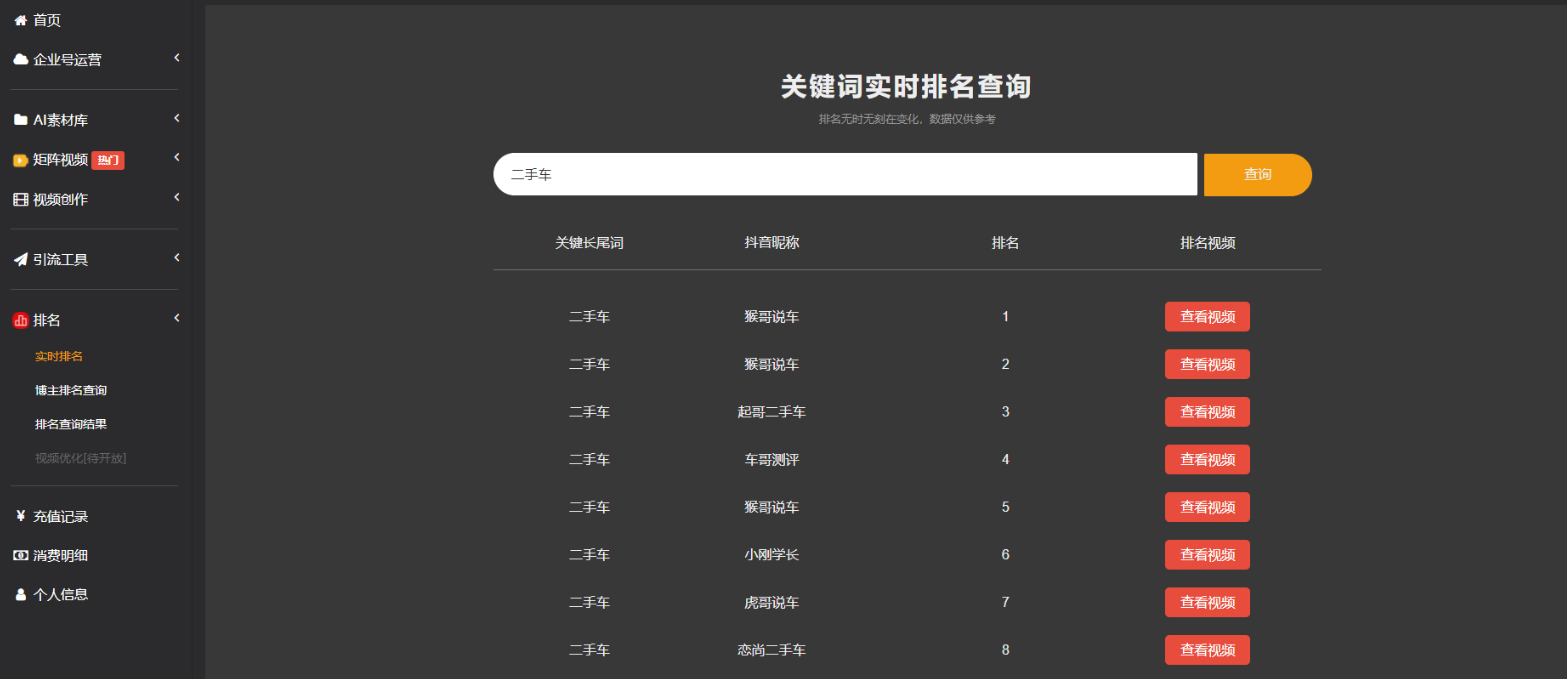Image resolution: width=1567 pixels, height=679 pixels.
Task: Click 查看视频 for rank 5
Action: click(x=1207, y=507)
